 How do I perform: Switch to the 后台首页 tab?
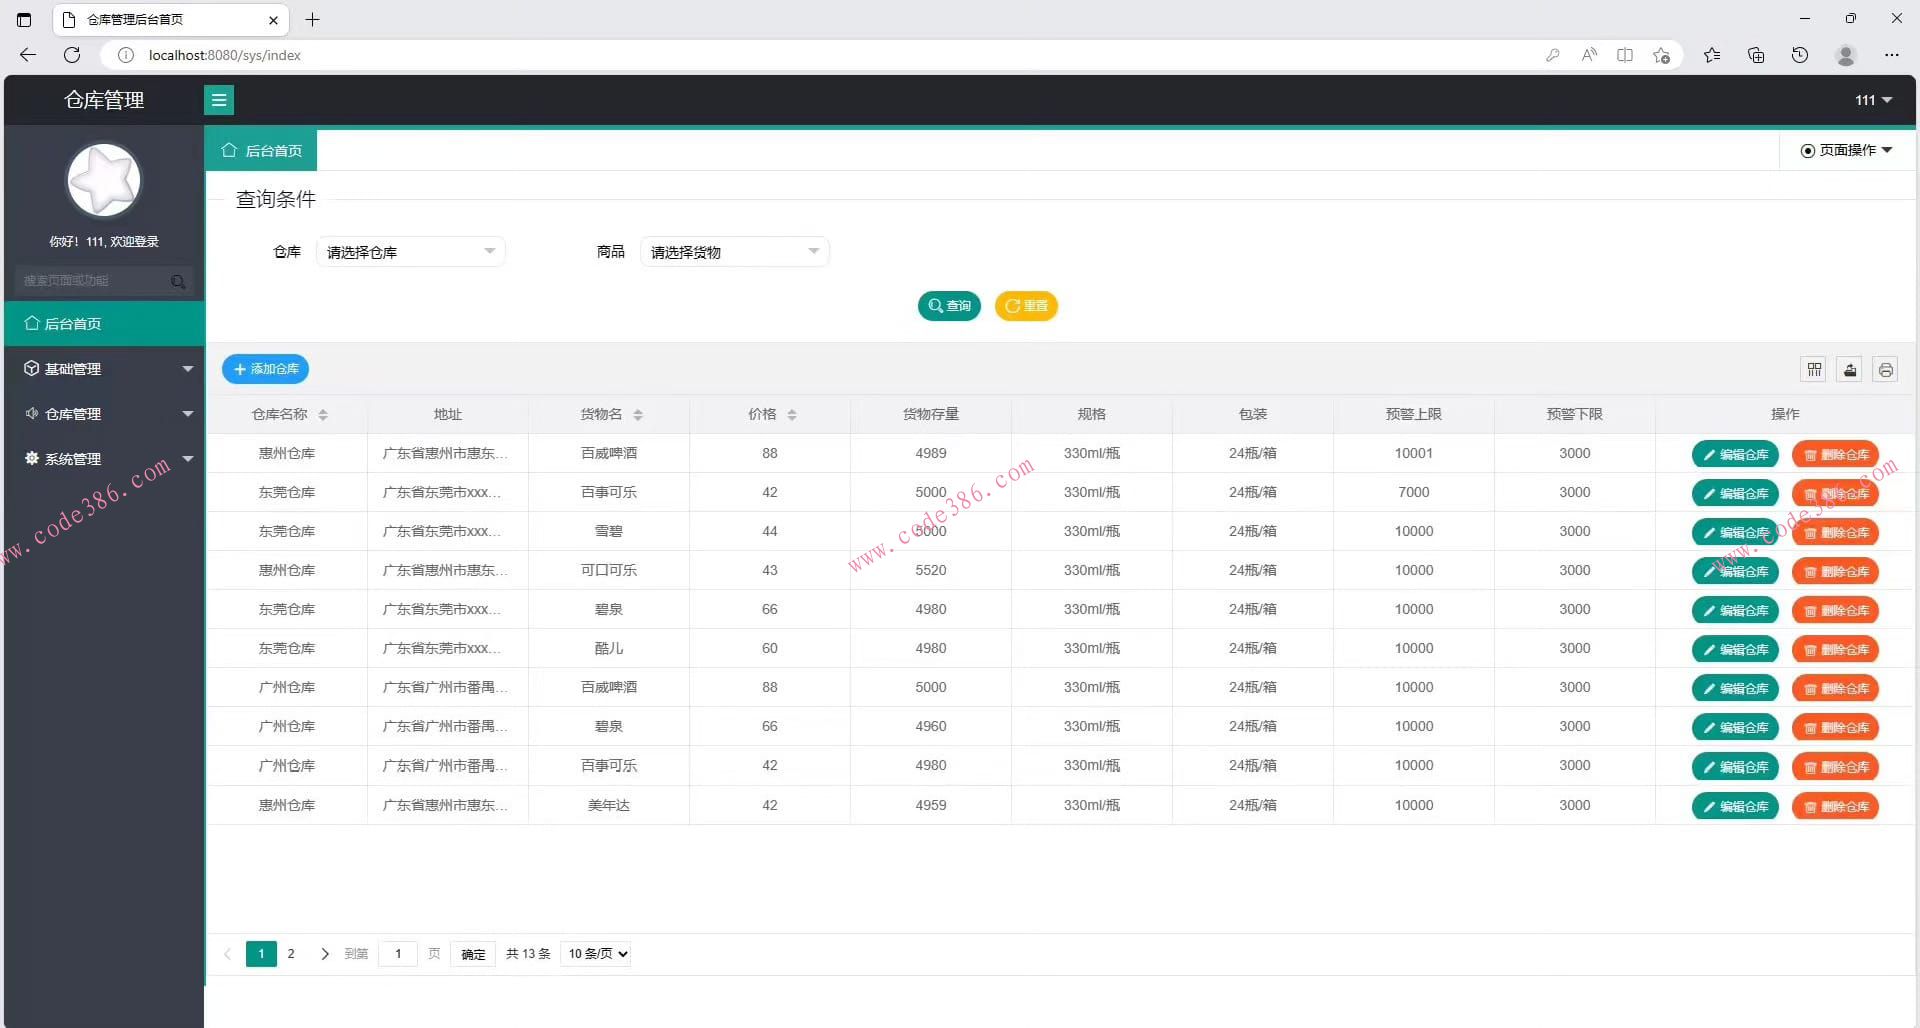[262, 151]
